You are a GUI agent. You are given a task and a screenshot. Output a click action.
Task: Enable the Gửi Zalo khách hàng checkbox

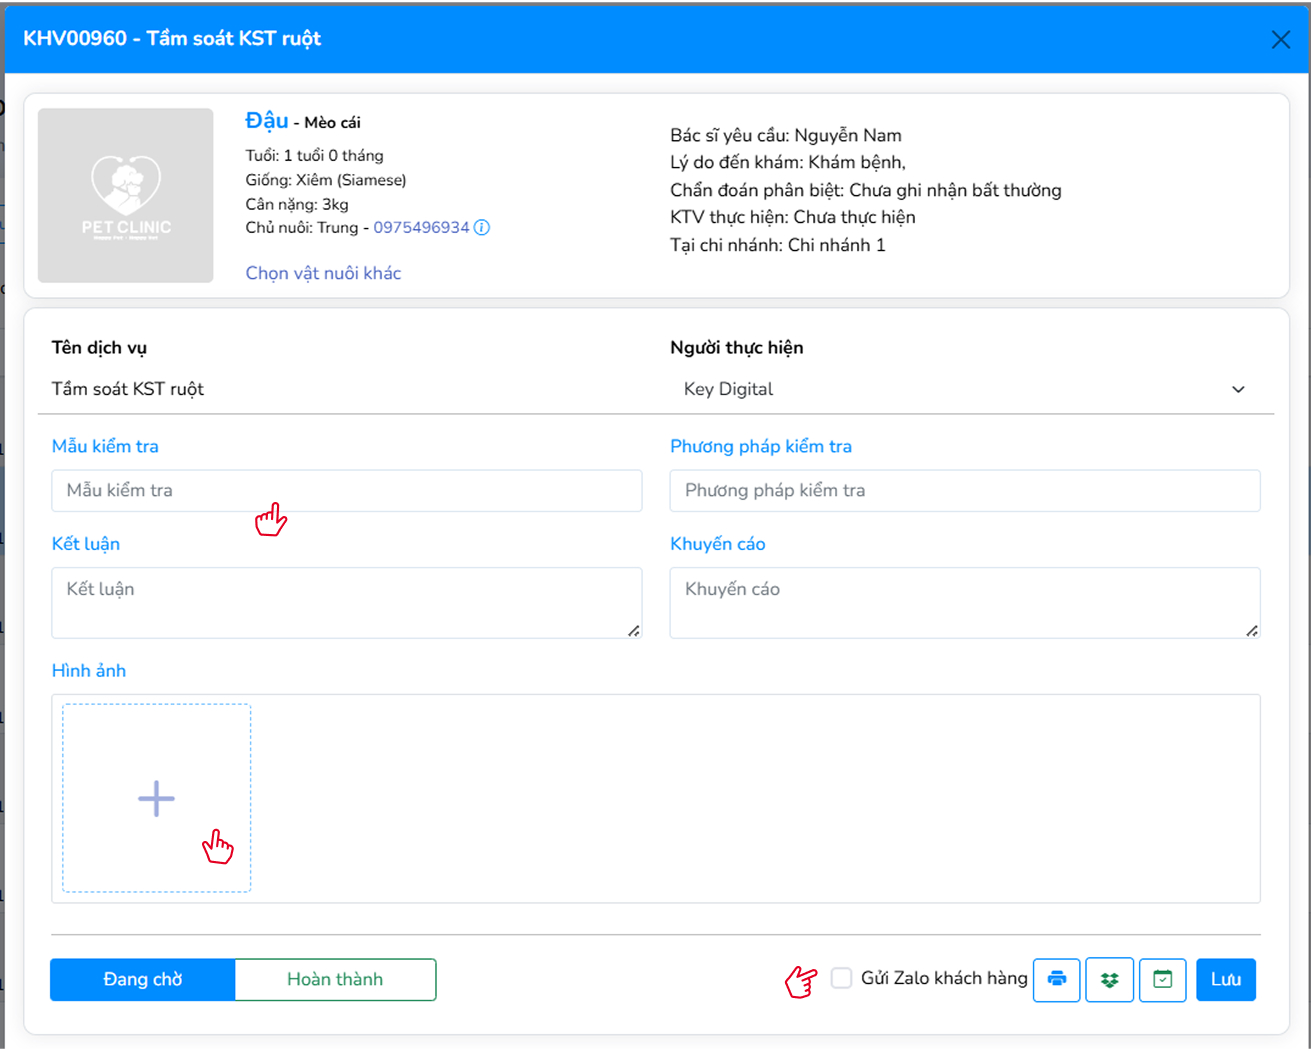[842, 978]
